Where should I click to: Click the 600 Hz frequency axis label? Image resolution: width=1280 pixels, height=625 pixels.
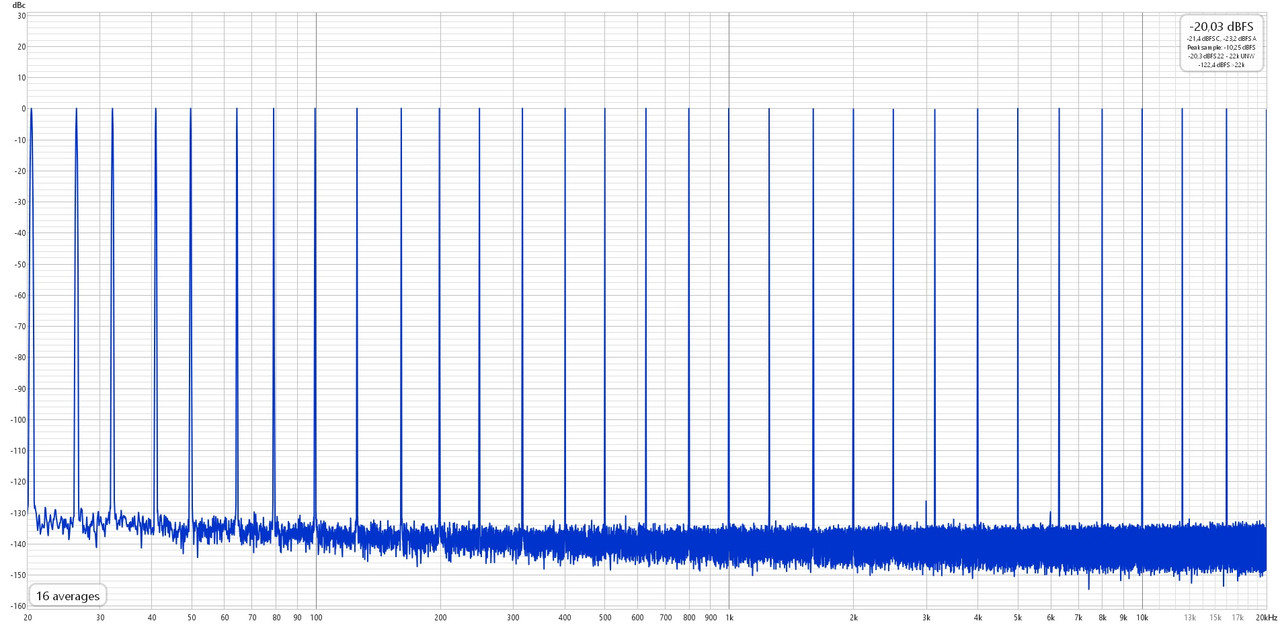pyautogui.click(x=637, y=618)
